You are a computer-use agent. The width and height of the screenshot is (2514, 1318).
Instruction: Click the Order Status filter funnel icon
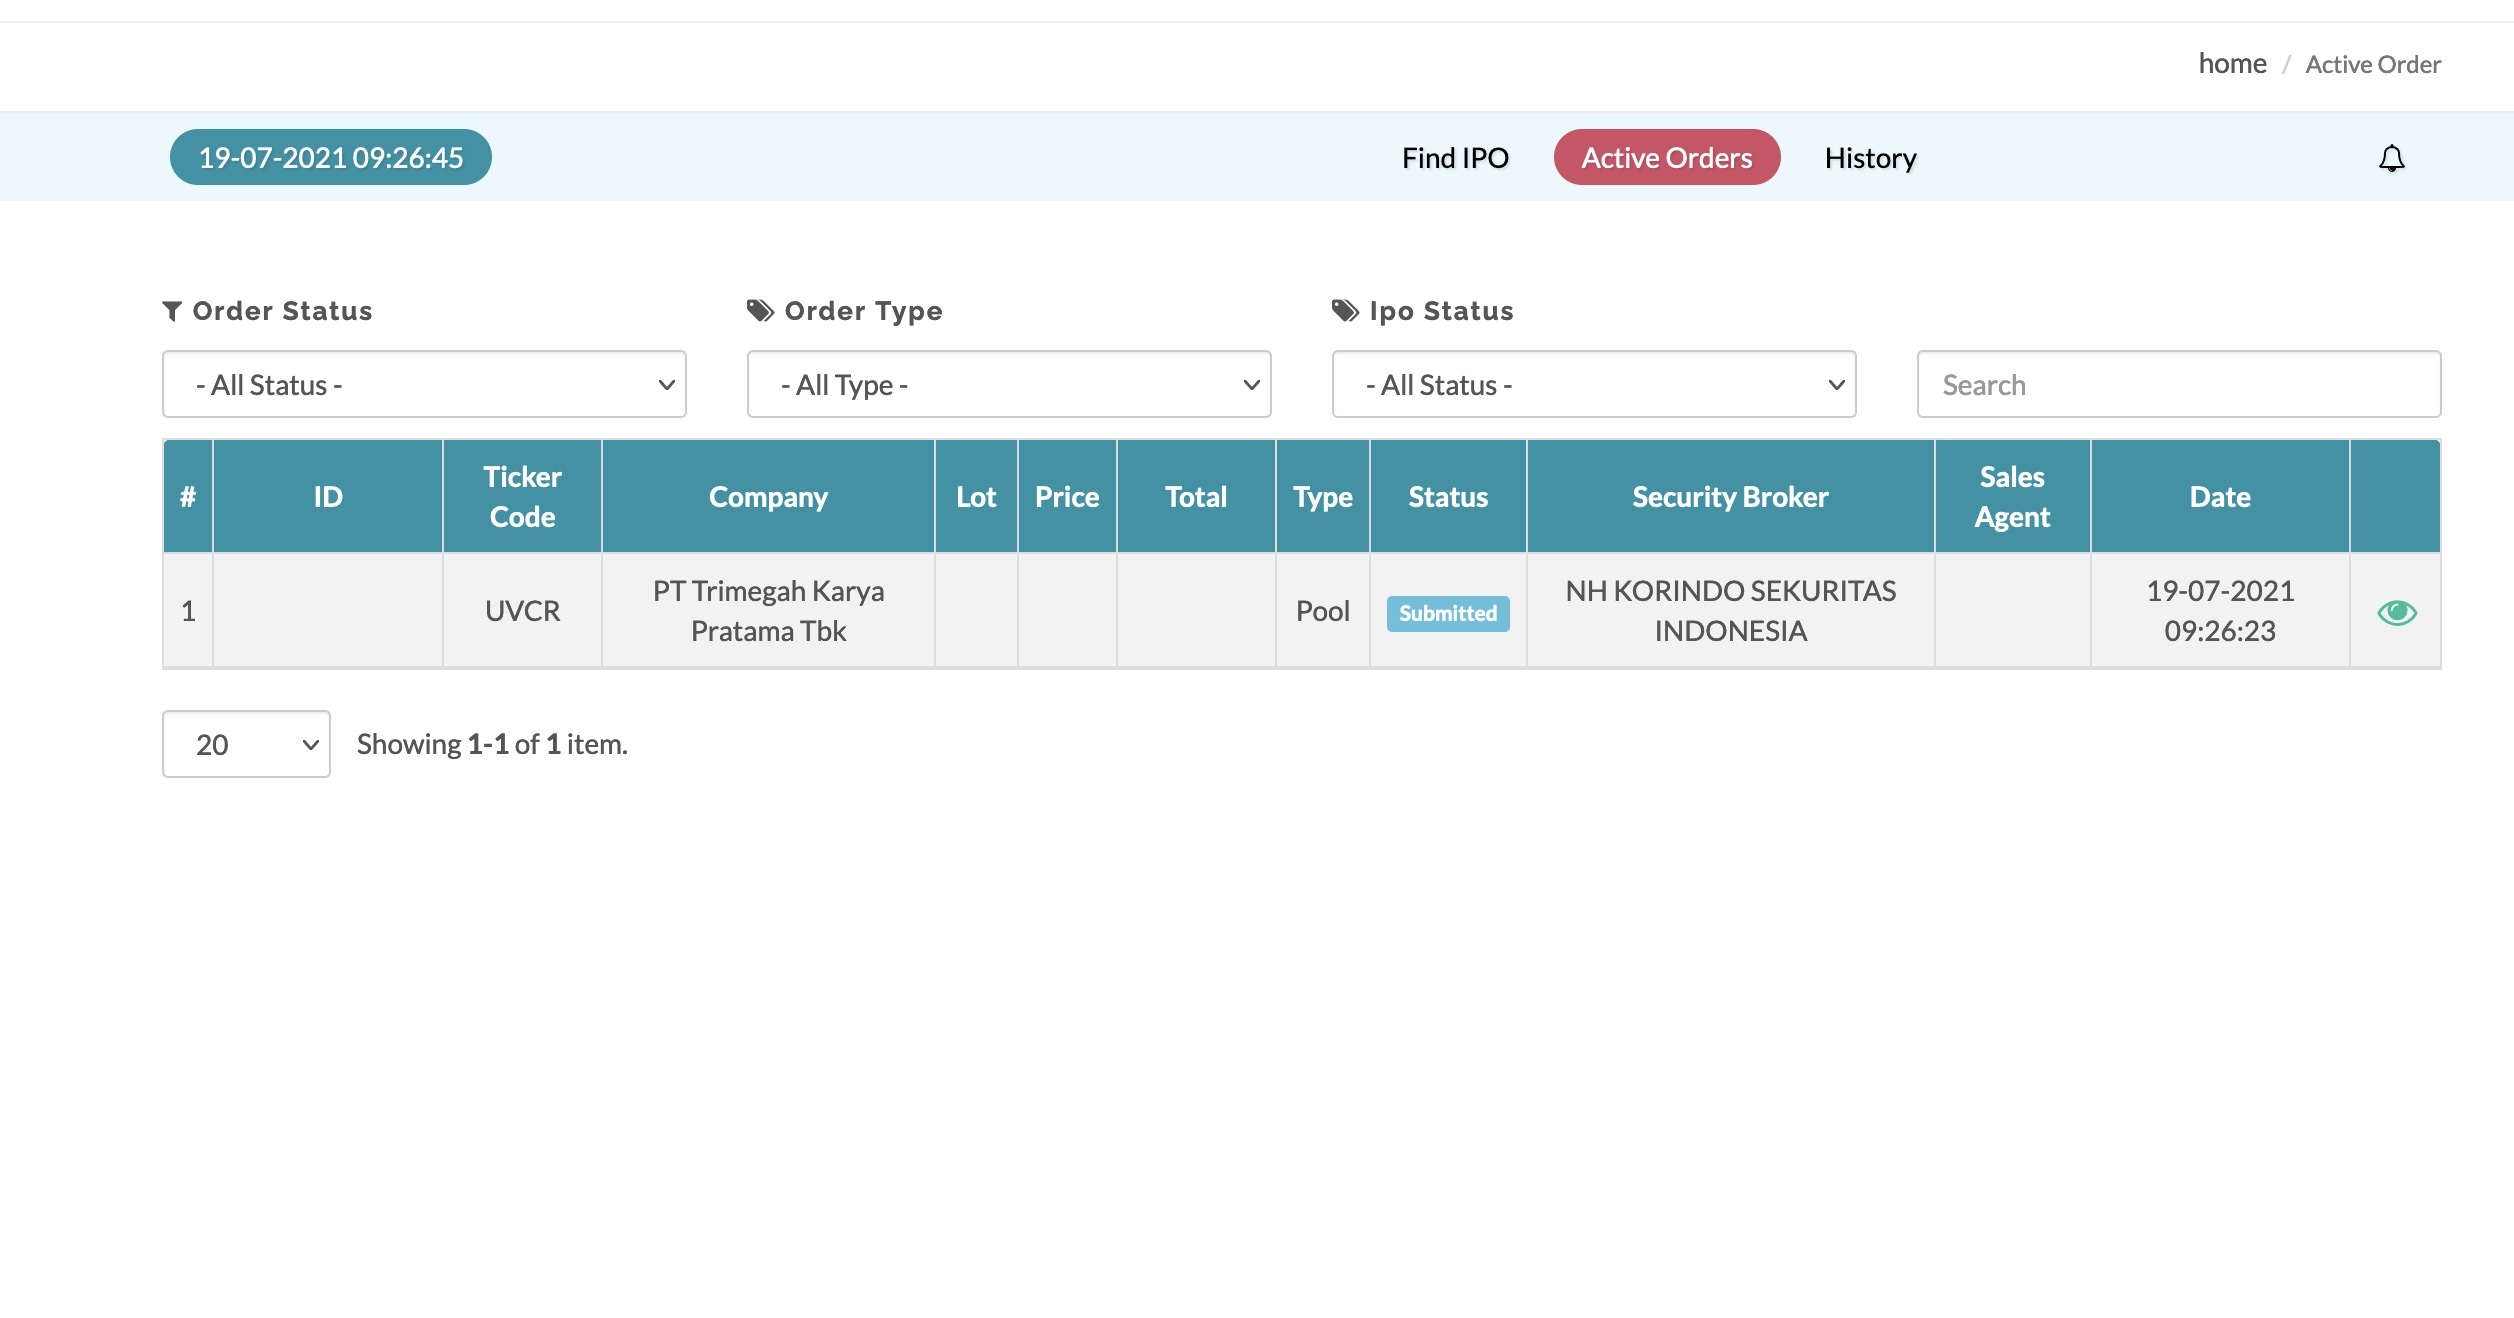[x=172, y=312]
